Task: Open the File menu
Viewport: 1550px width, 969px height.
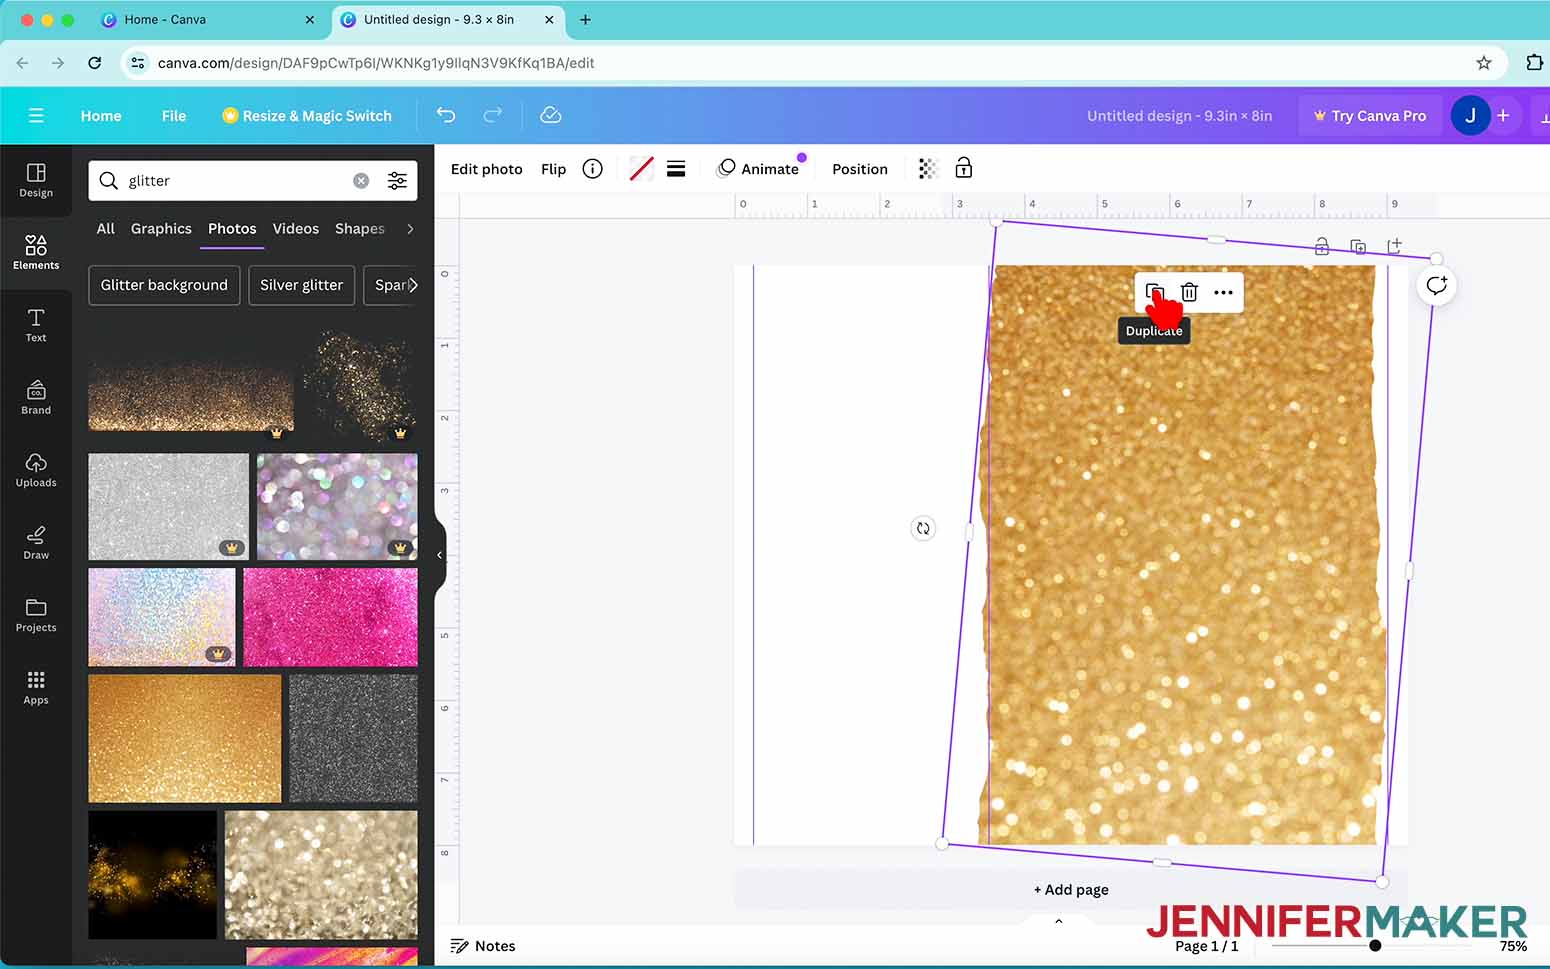Action: pos(174,116)
